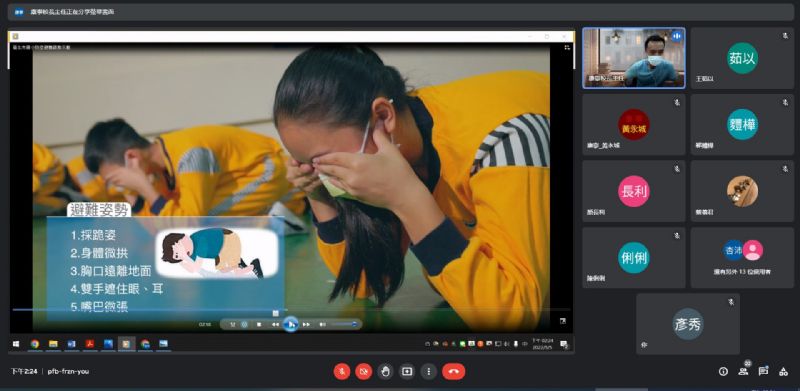
Task: Click the media player play/pause button
Action: (x=290, y=324)
